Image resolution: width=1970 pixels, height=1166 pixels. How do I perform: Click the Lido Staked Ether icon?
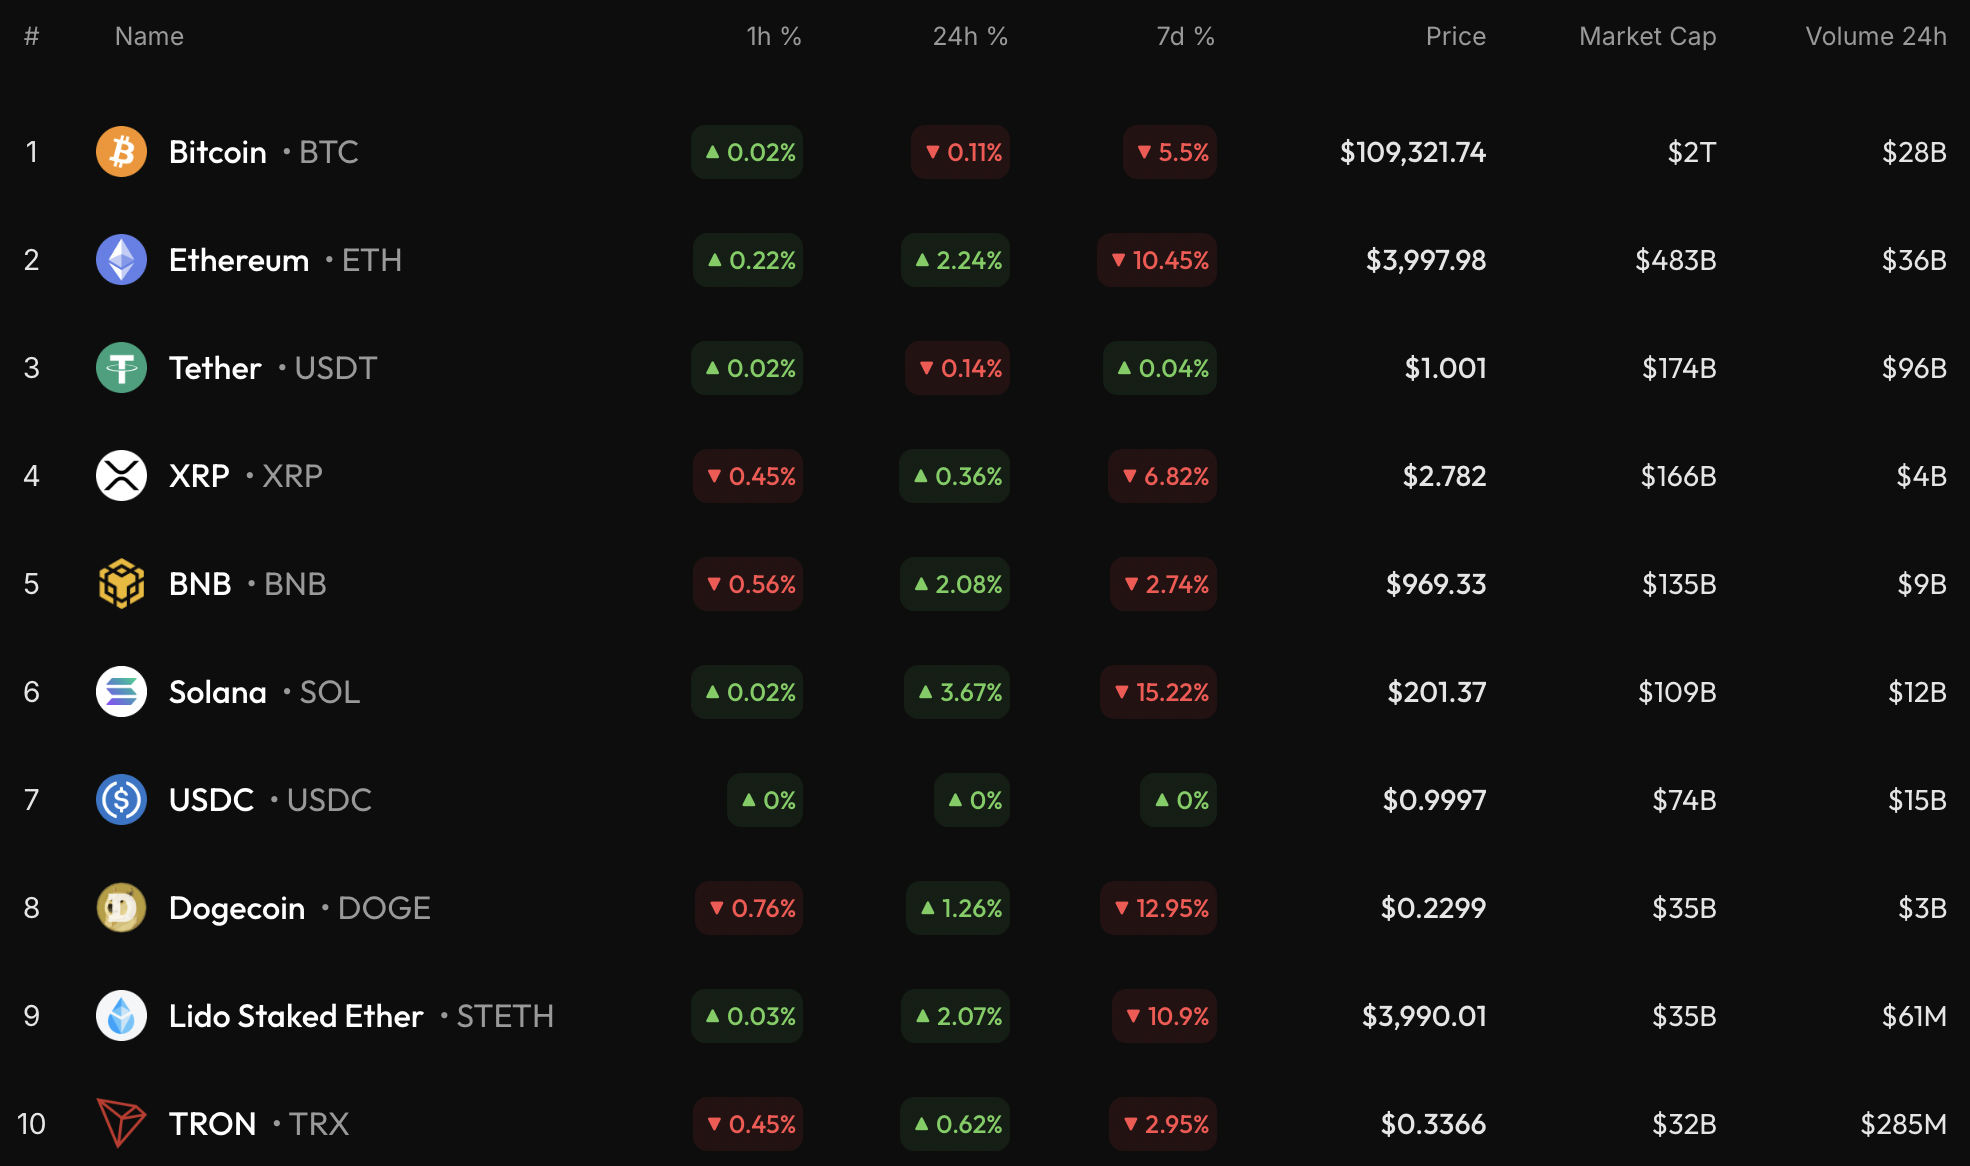[x=121, y=1016]
